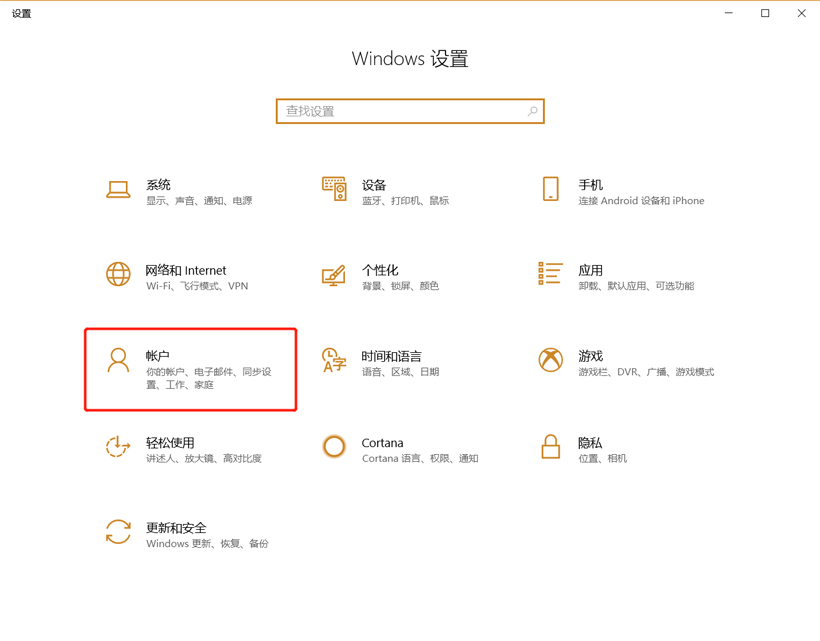
Task: Open the 更新和安全 refresh arrows icon
Action: (x=118, y=532)
